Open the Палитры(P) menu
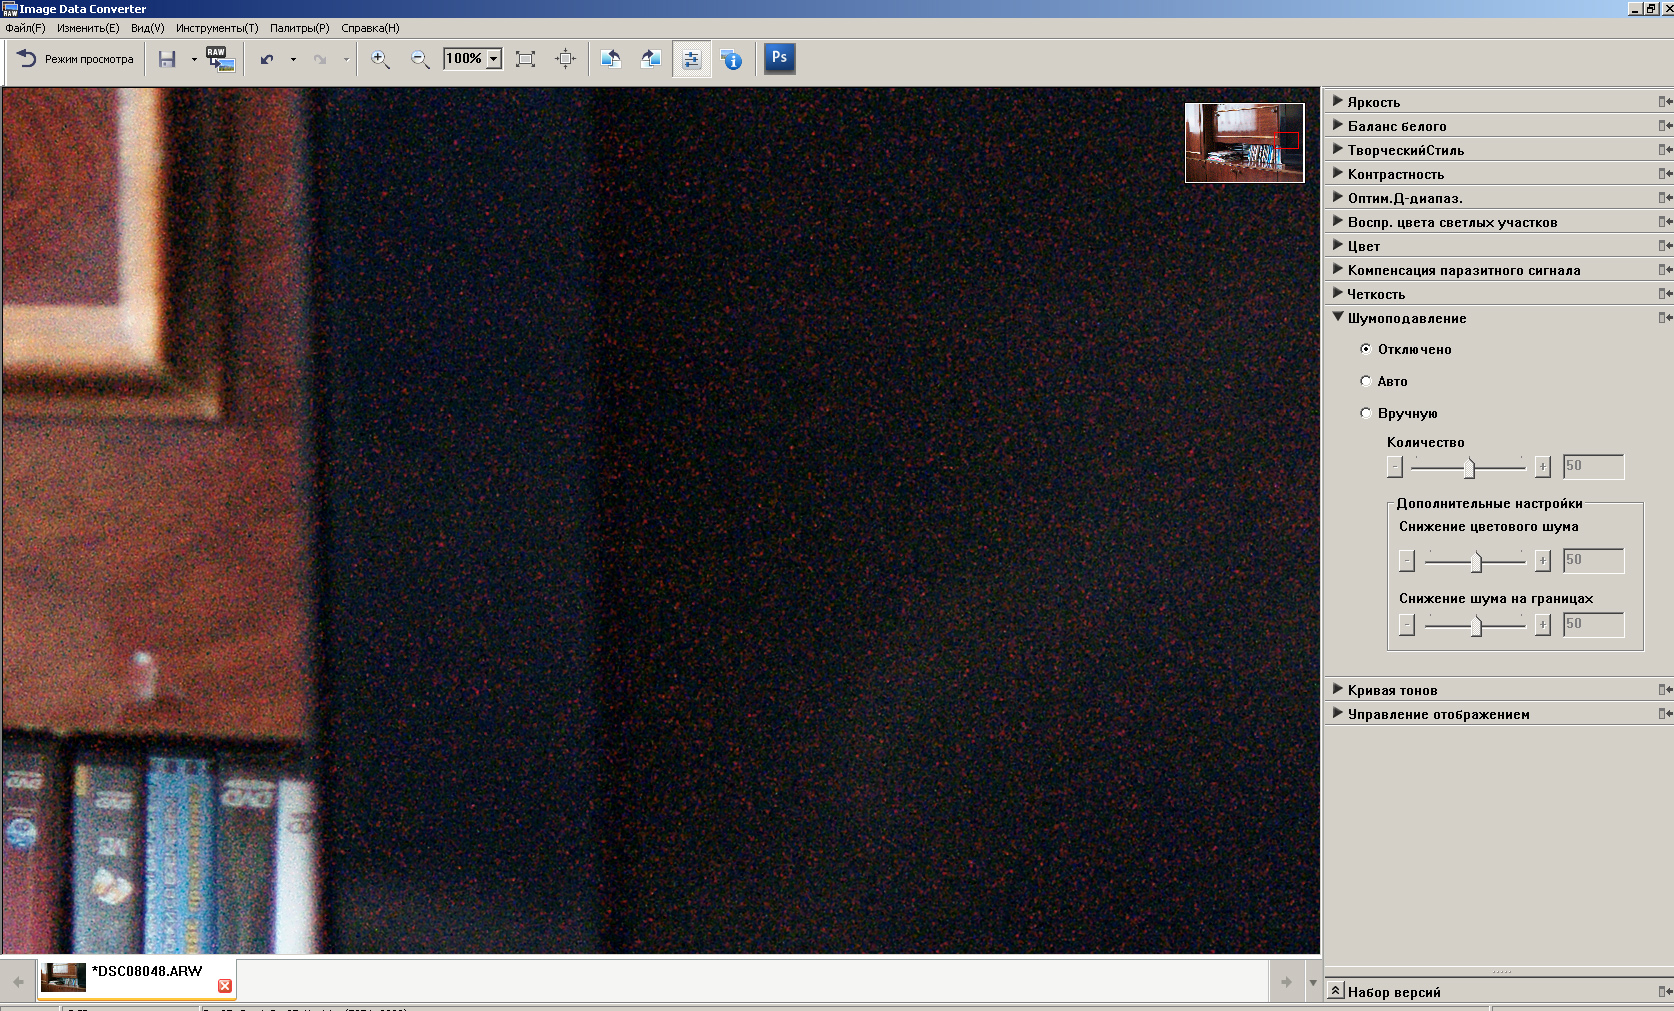The width and height of the screenshot is (1674, 1011). (299, 28)
